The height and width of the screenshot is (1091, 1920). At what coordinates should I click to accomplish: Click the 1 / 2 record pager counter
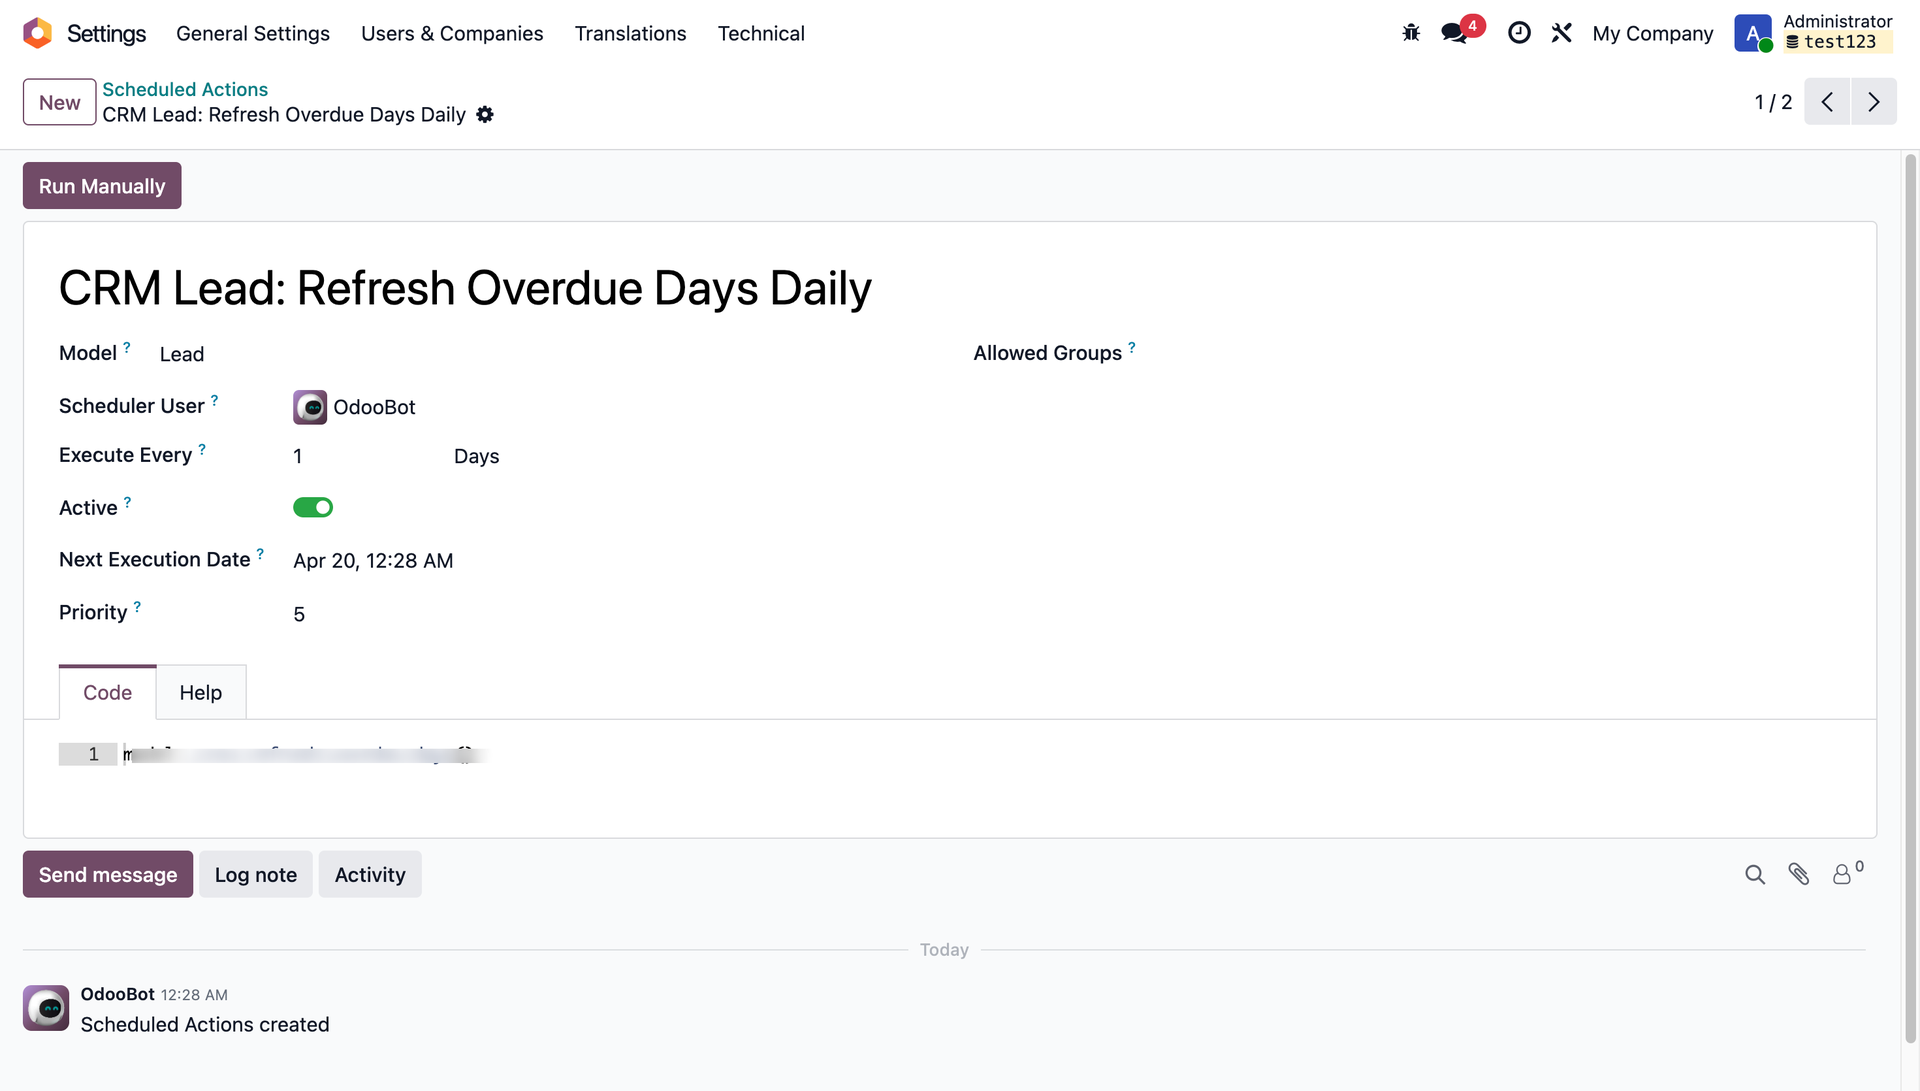click(x=1773, y=102)
